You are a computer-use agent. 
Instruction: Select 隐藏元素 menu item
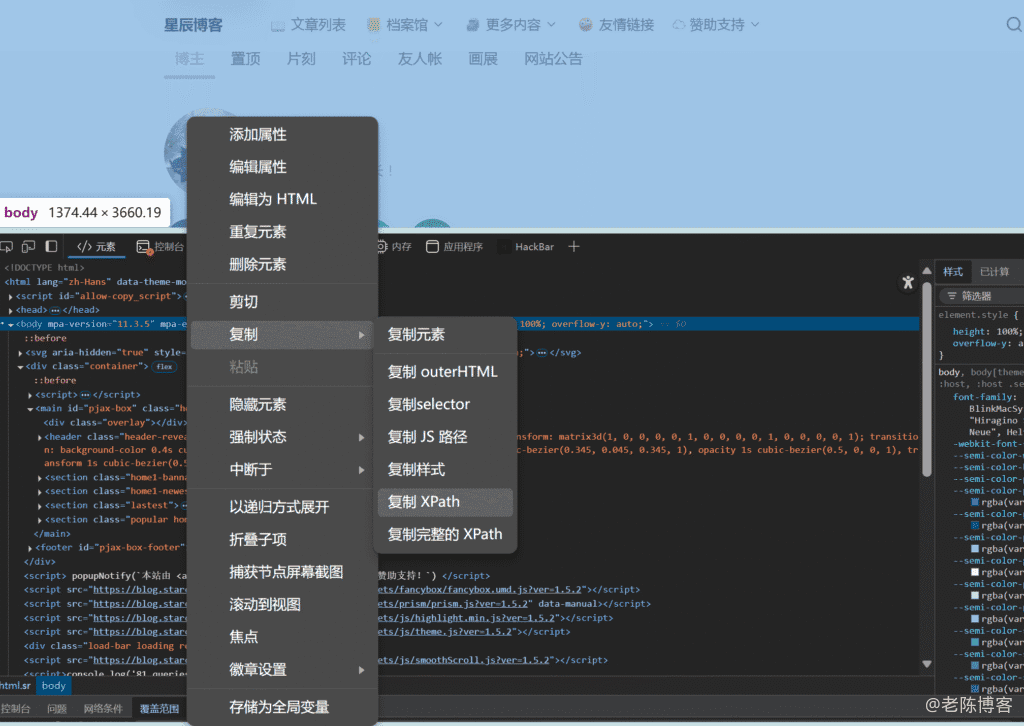pos(283,405)
